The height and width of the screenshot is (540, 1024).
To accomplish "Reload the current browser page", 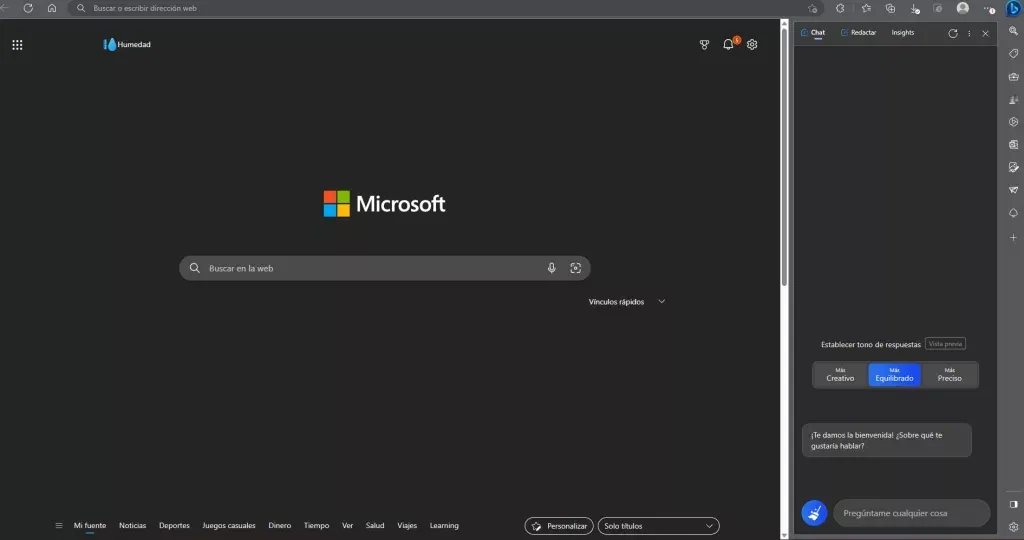I will (x=28, y=8).
